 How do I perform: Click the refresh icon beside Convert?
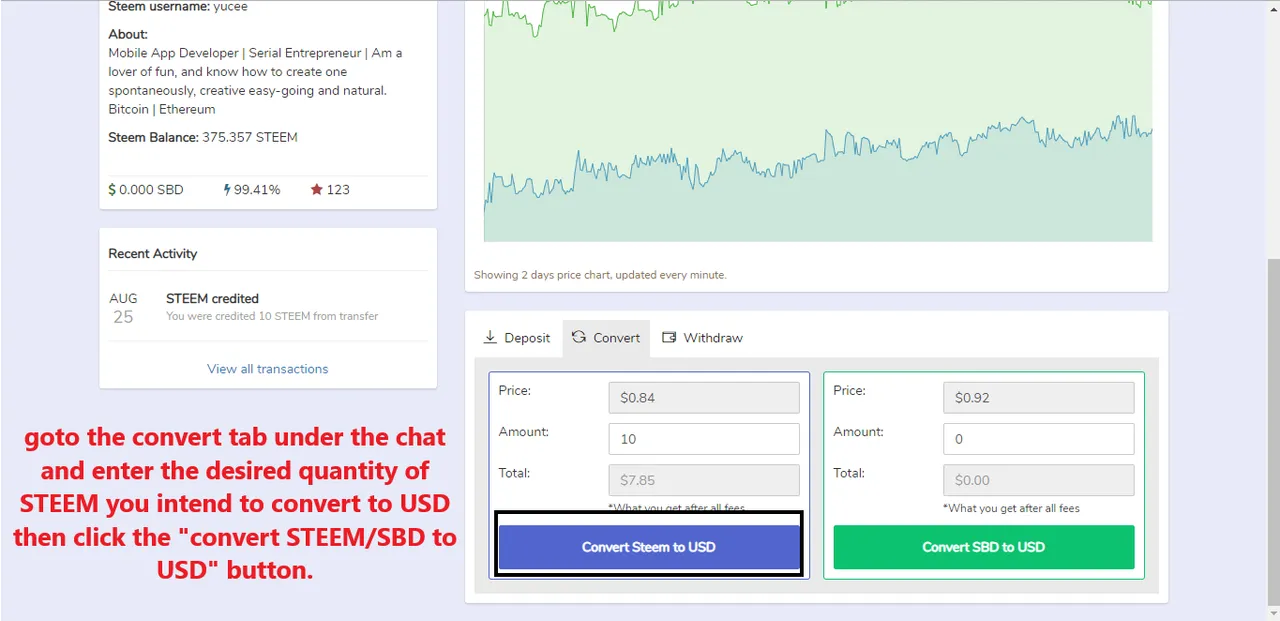point(579,338)
